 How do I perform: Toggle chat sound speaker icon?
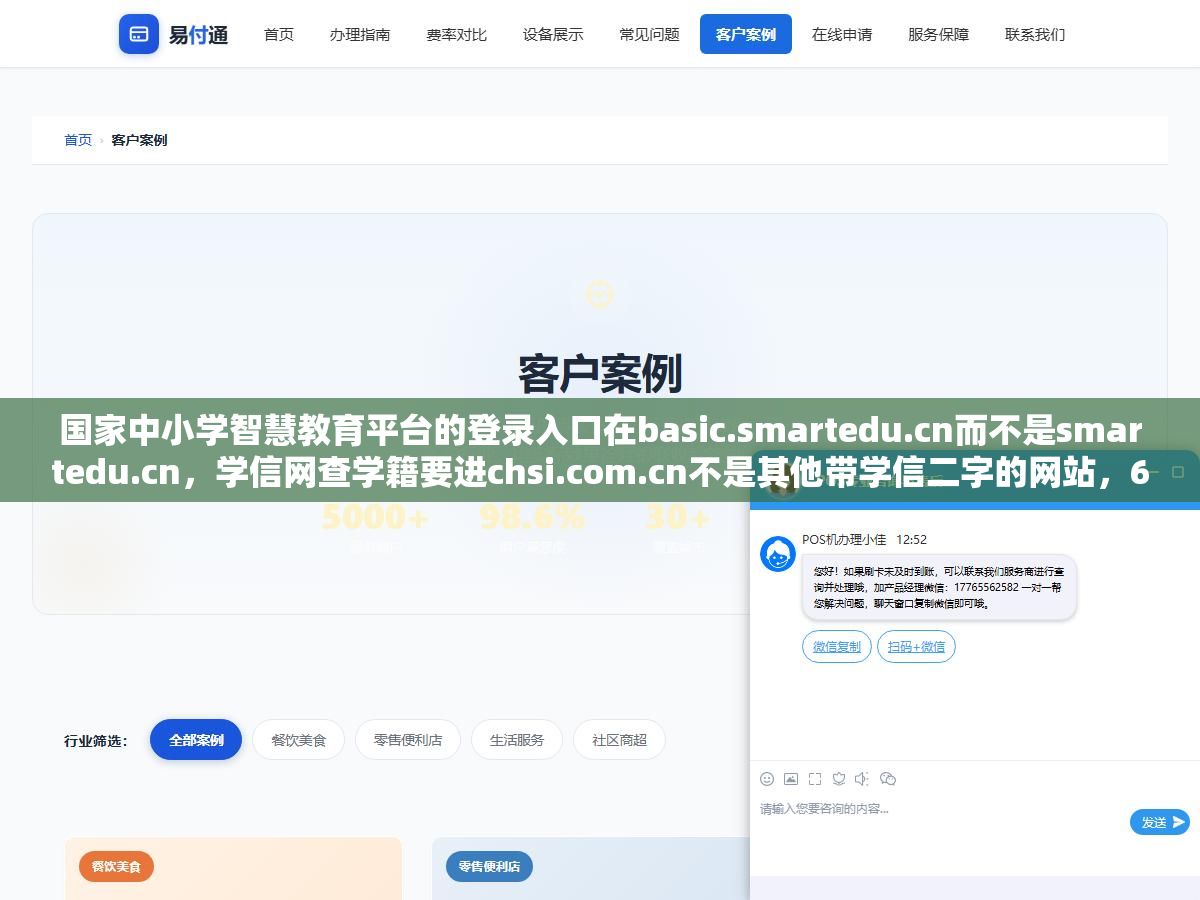tap(862, 779)
